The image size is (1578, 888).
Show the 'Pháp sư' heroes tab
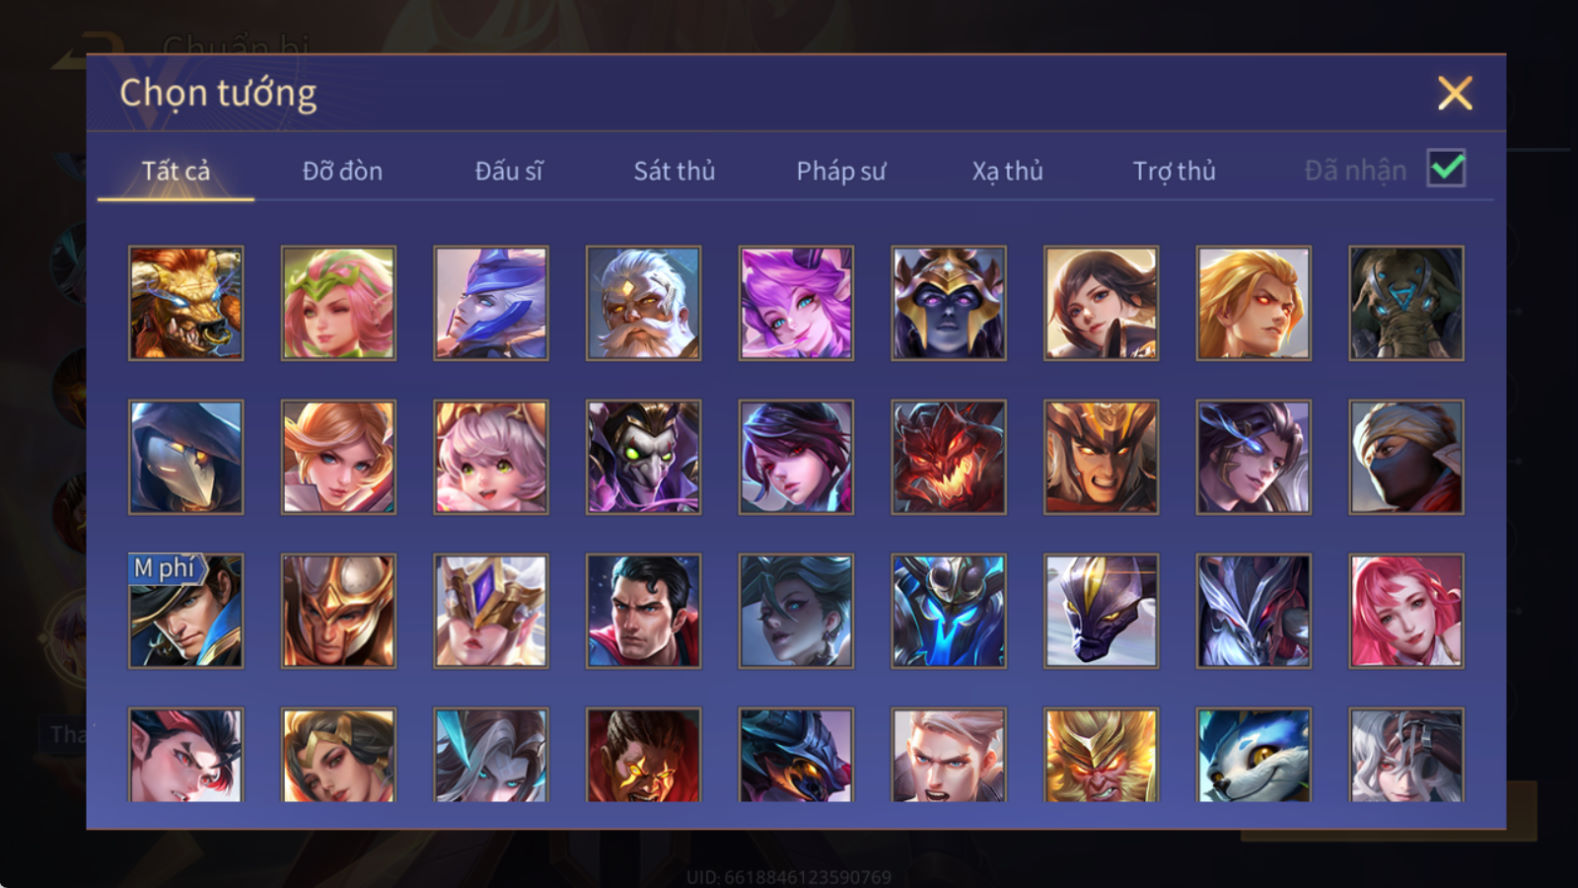coord(841,171)
